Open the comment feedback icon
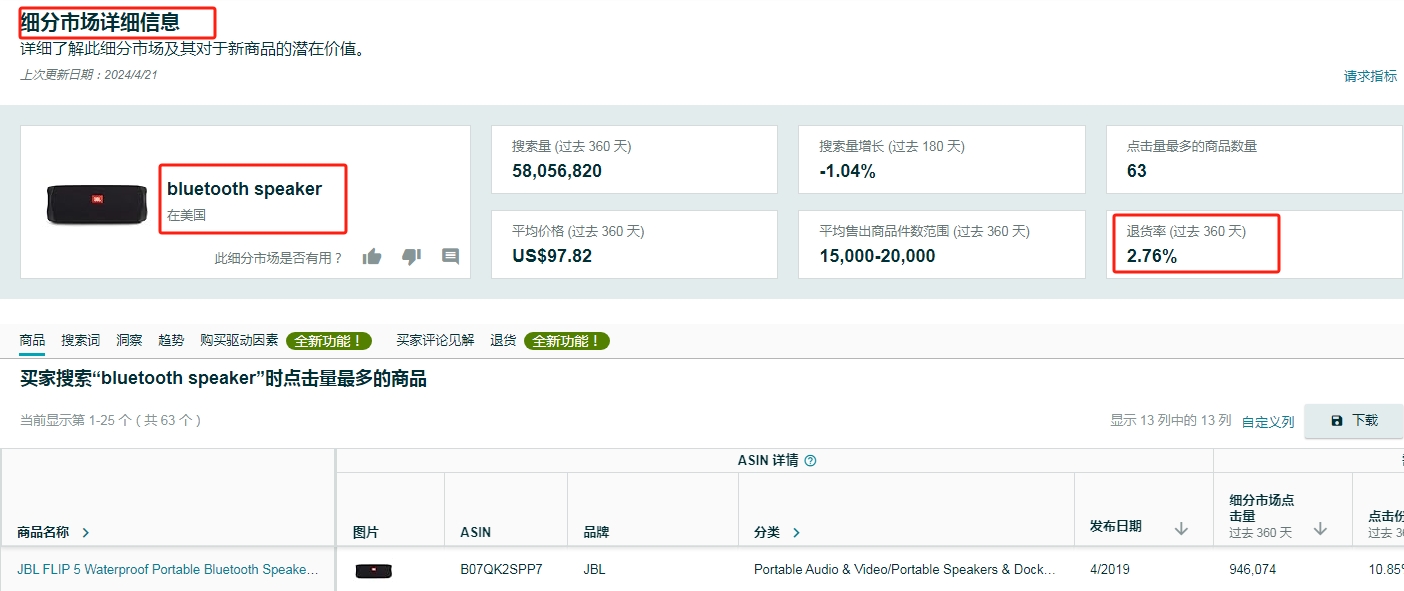This screenshot has width=1404, height=591. 450,257
